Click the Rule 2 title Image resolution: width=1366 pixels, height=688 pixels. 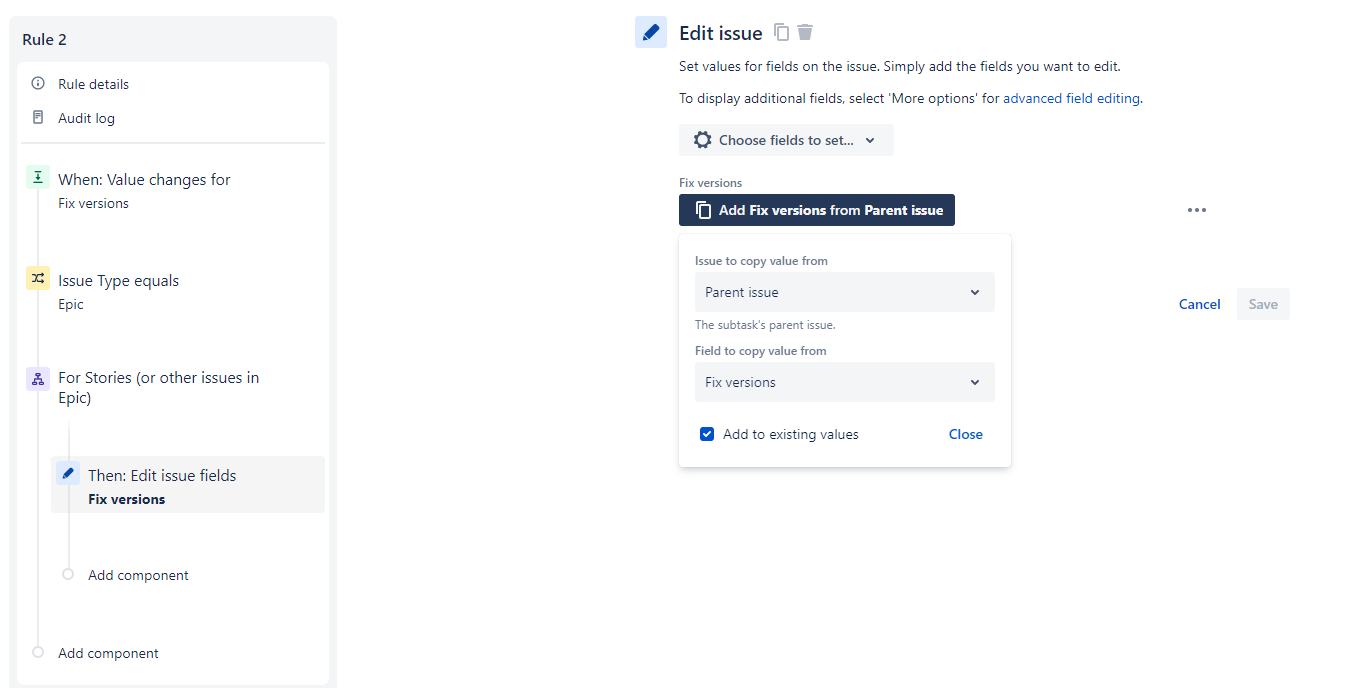pyautogui.click(x=44, y=40)
